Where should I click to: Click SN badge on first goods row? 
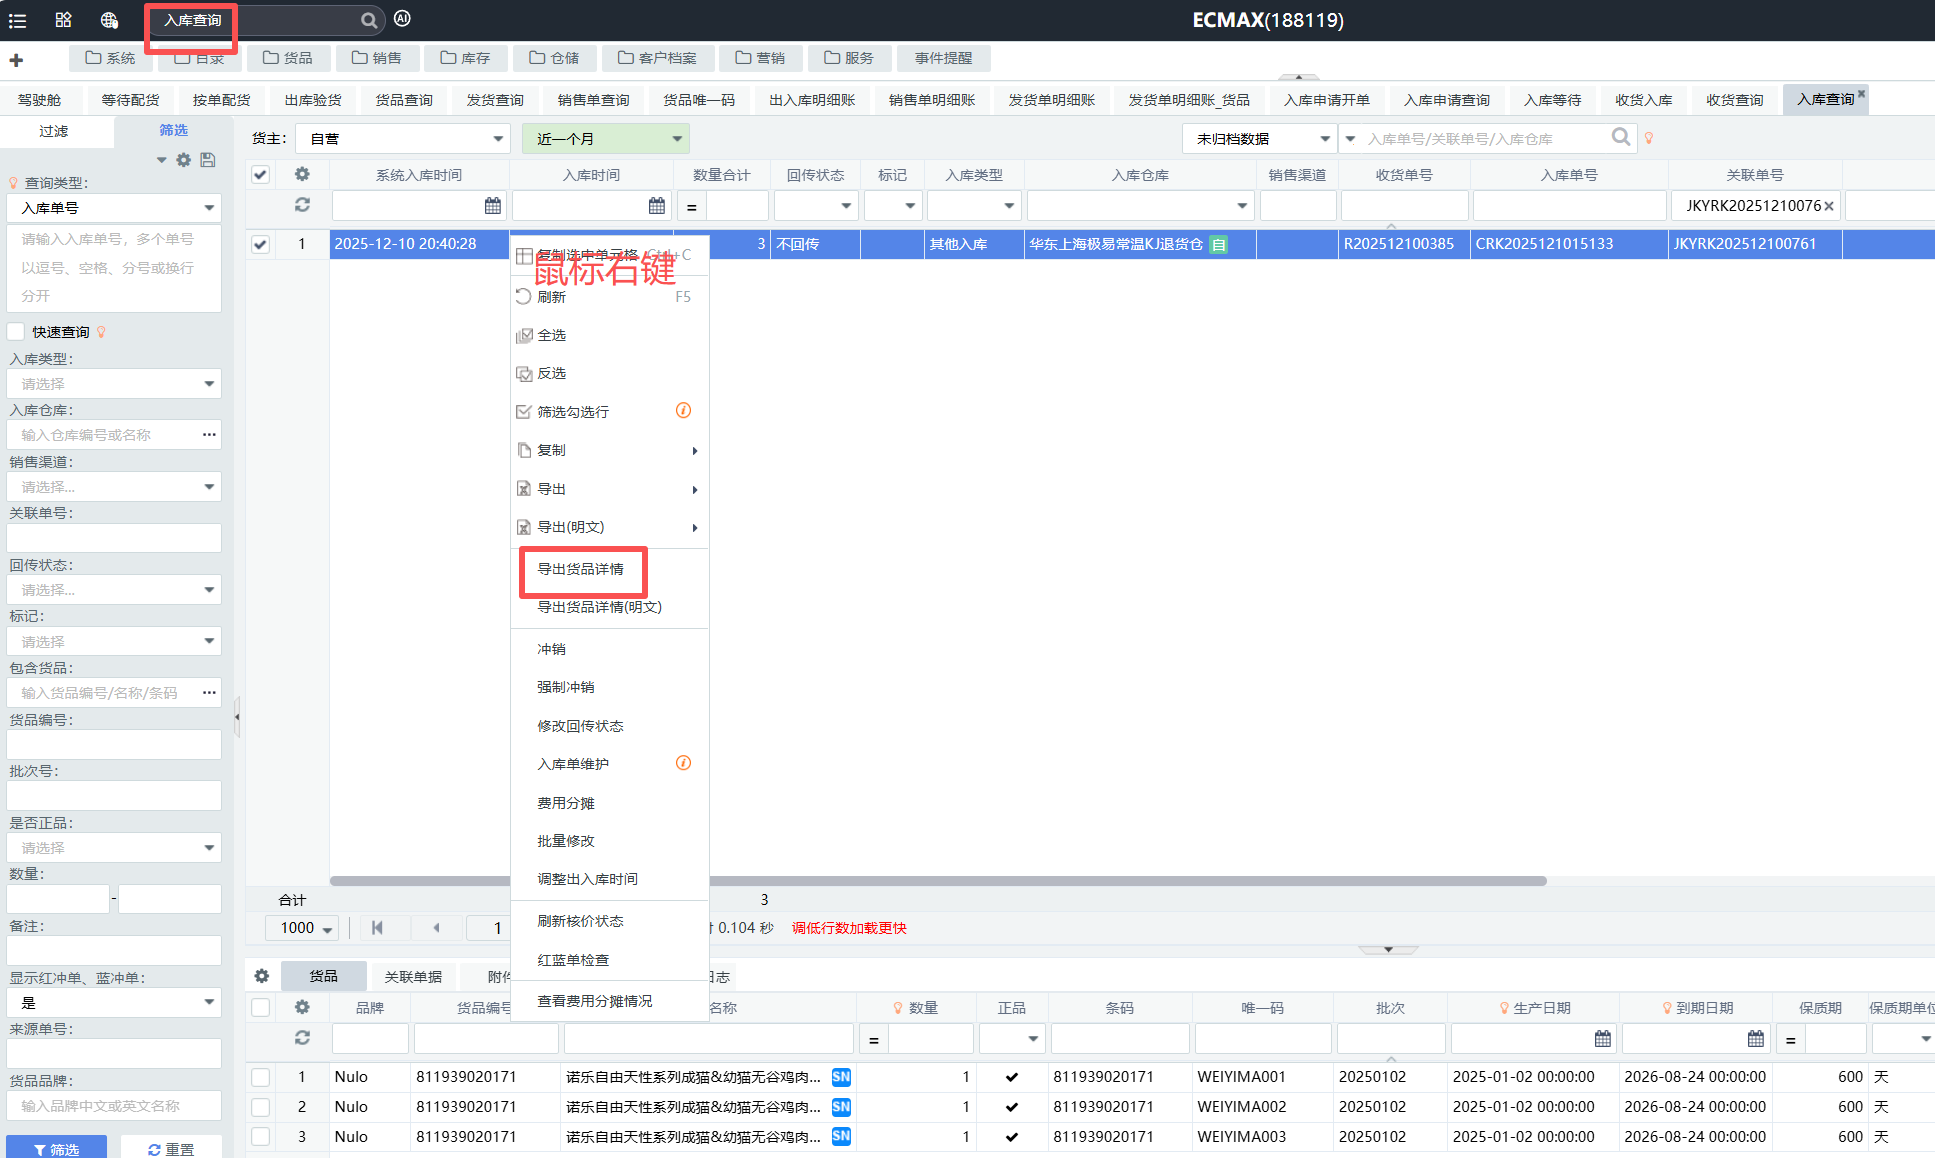(841, 1077)
